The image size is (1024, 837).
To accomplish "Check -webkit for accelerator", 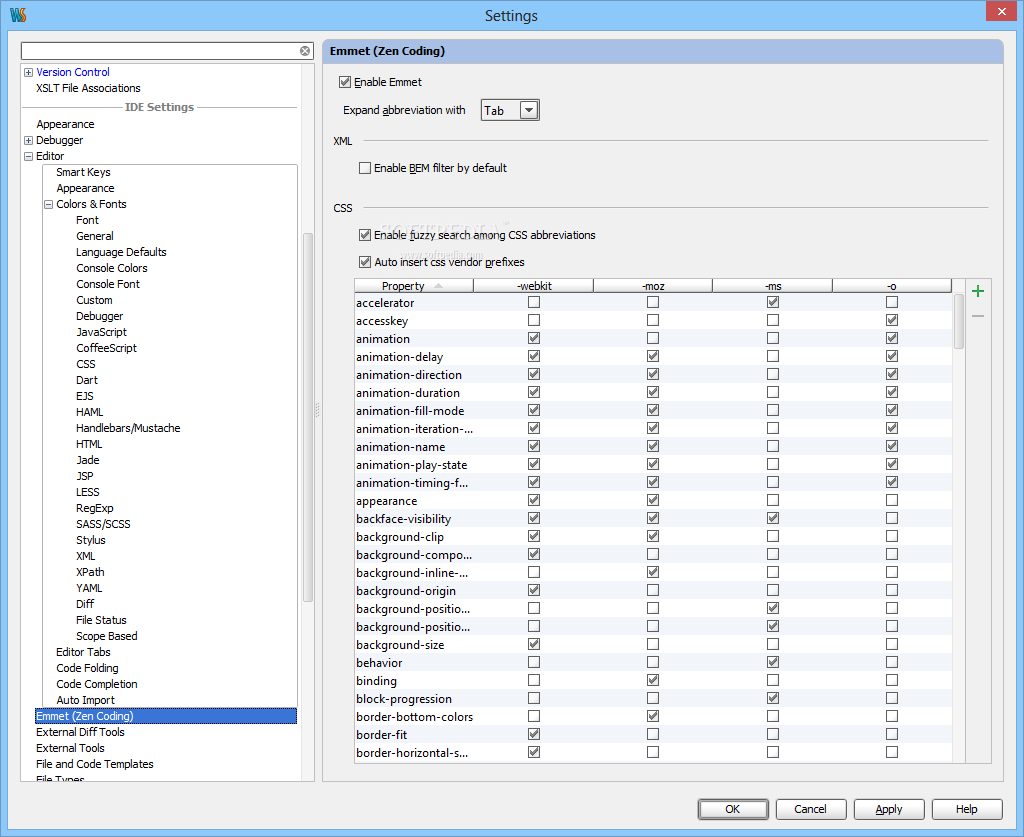I will click(x=534, y=302).
